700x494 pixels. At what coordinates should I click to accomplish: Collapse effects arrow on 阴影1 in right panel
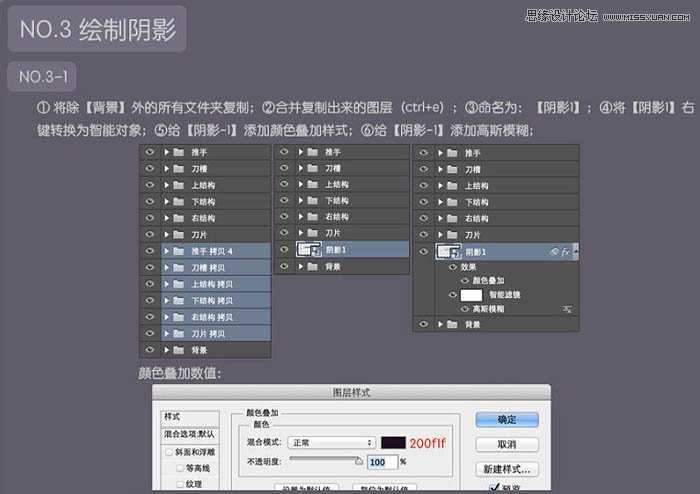click(575, 252)
